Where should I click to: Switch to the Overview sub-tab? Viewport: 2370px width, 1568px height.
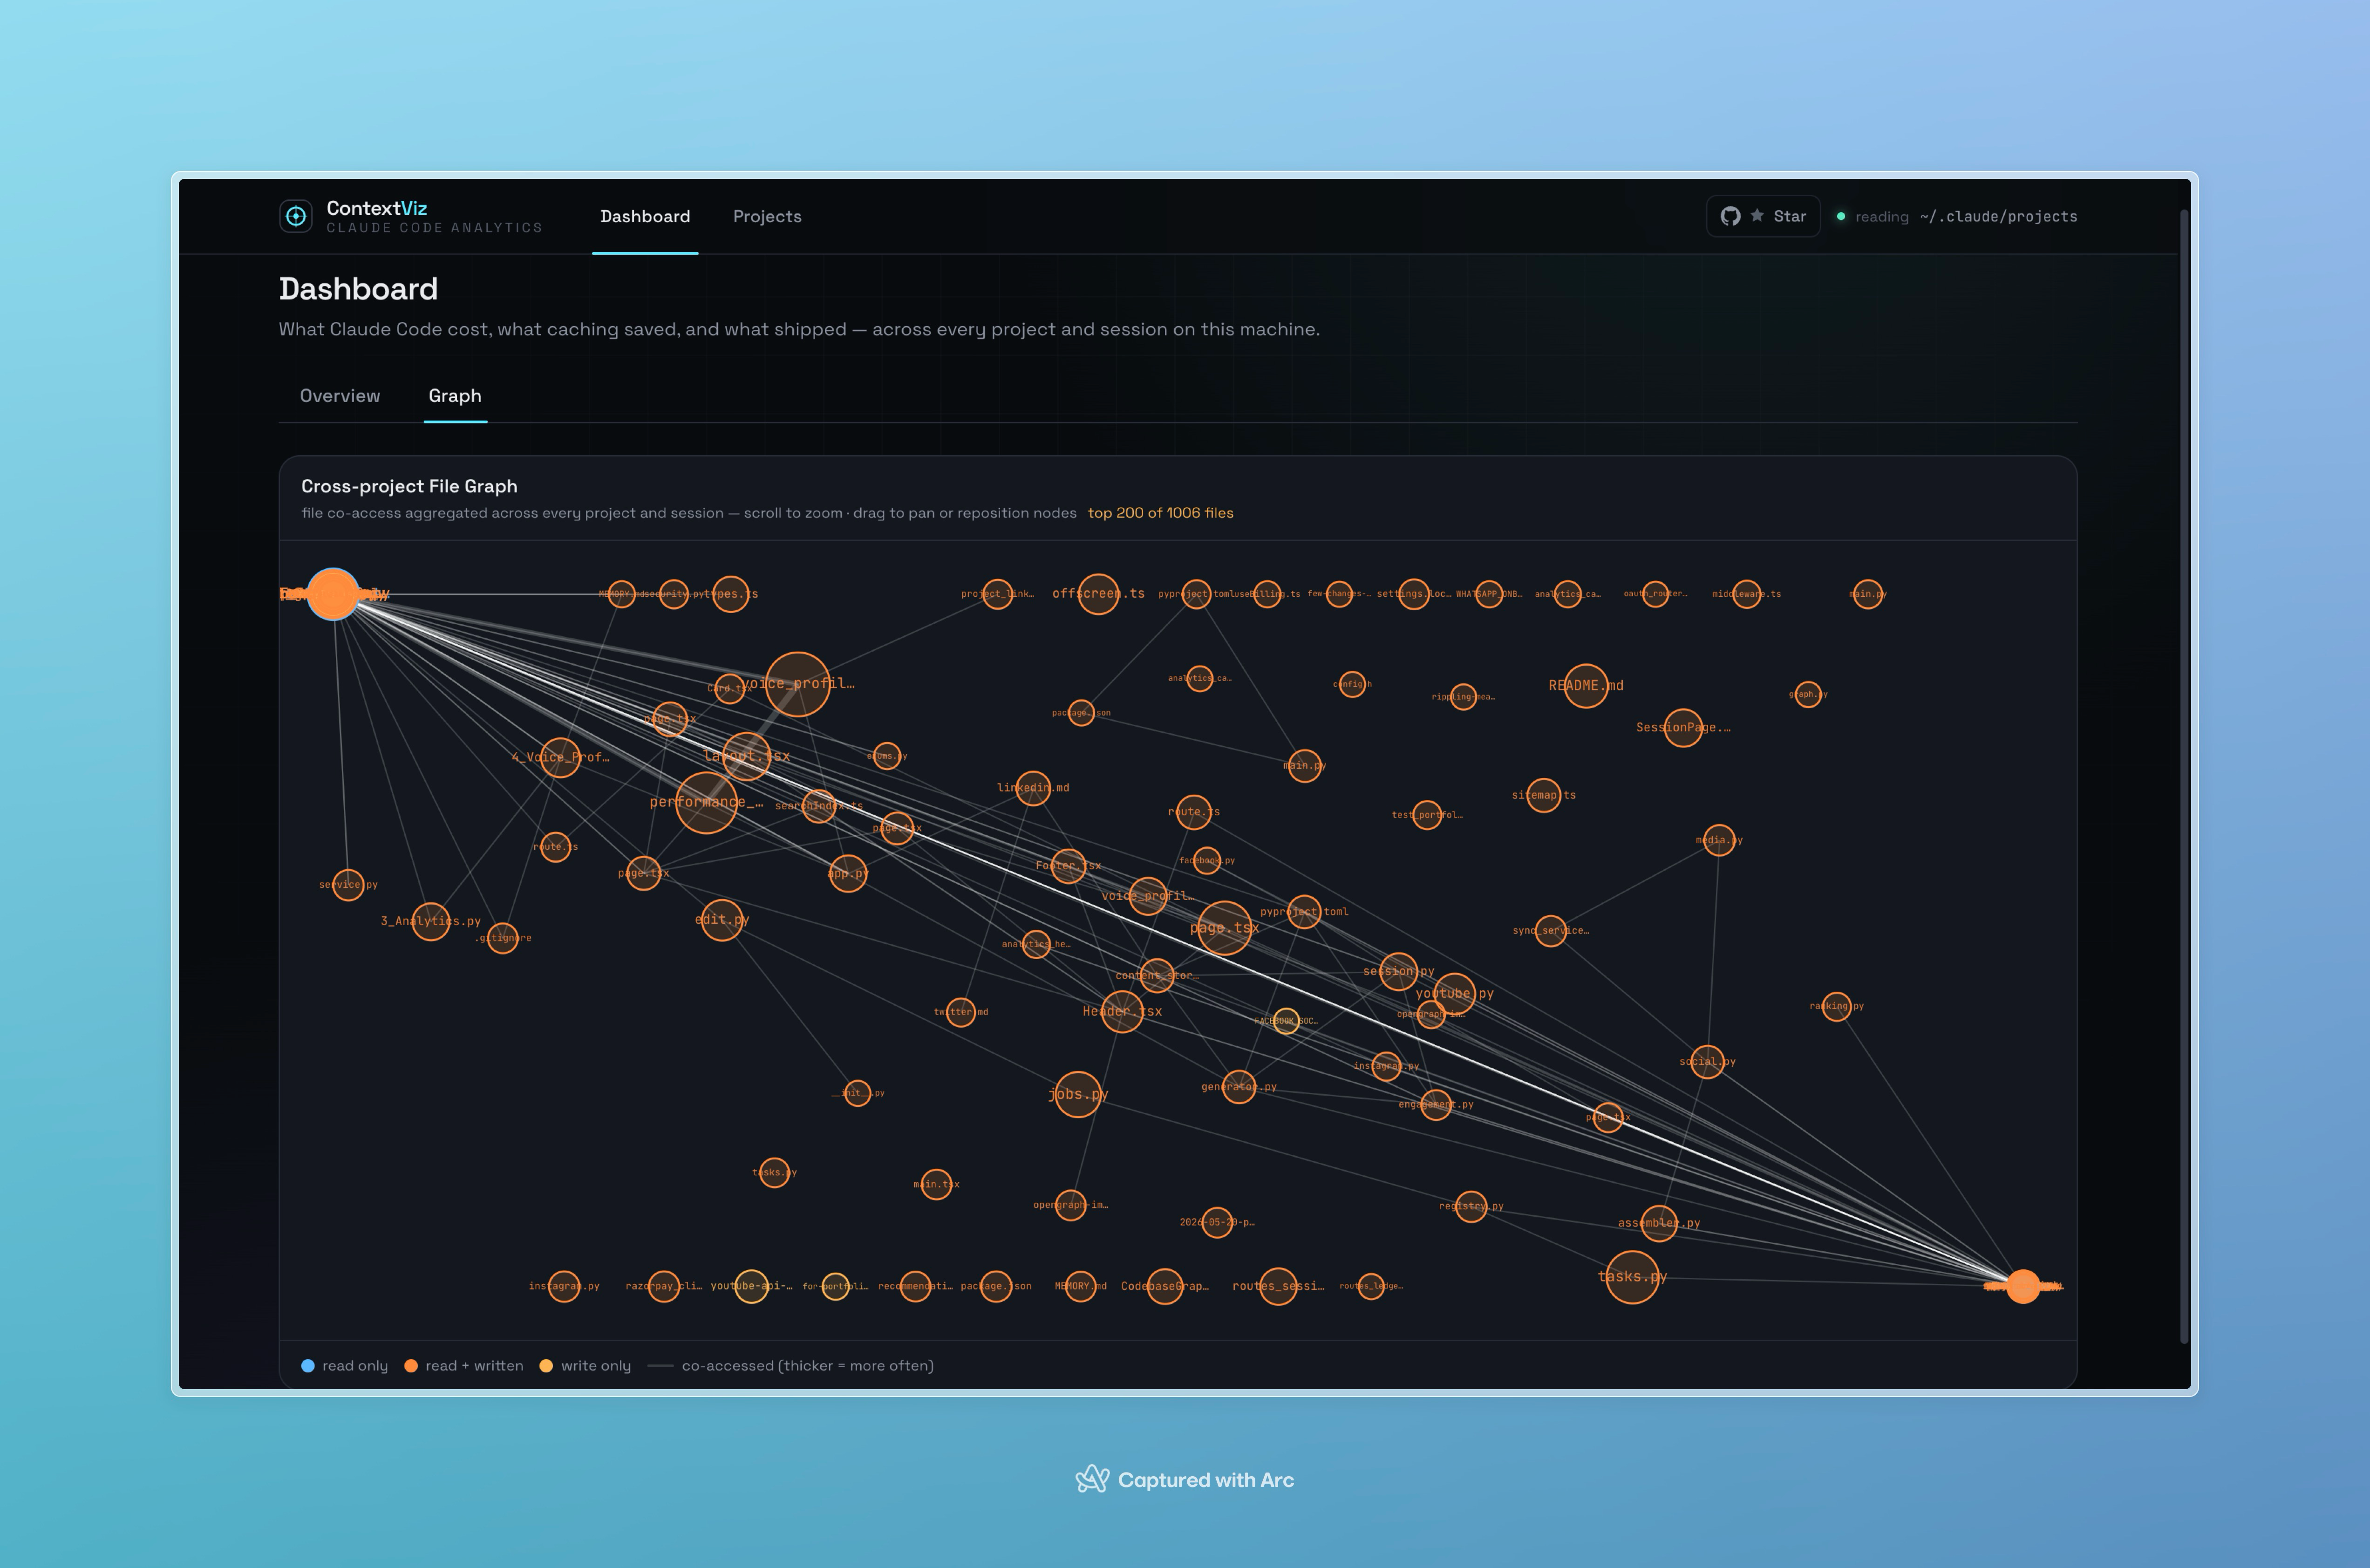[340, 396]
